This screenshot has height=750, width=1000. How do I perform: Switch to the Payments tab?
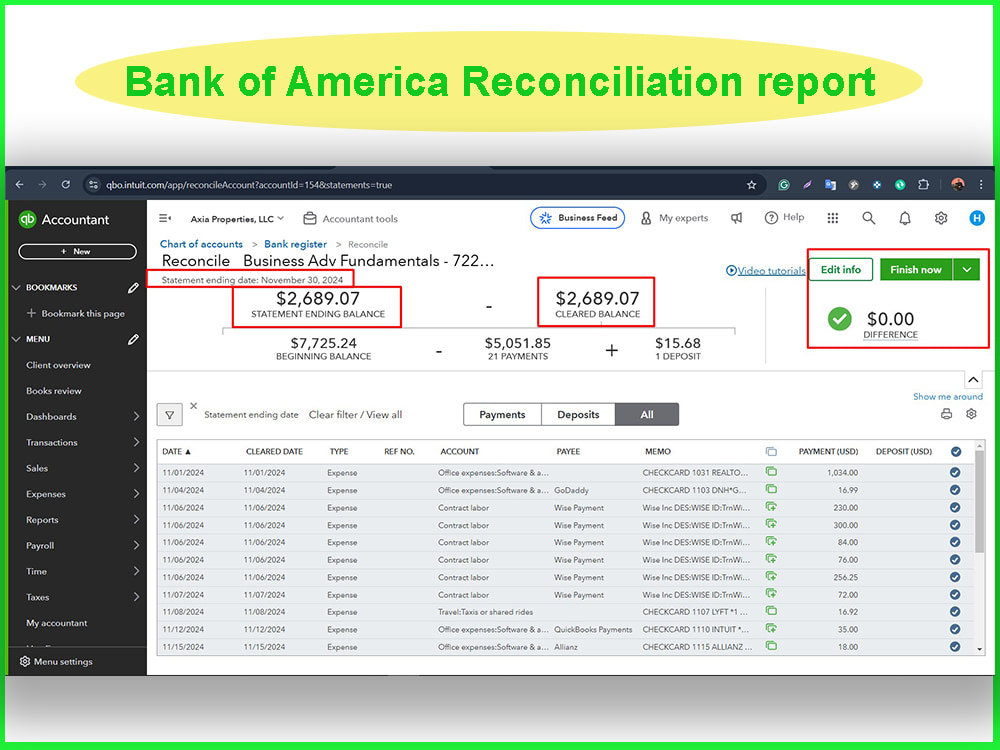point(502,415)
